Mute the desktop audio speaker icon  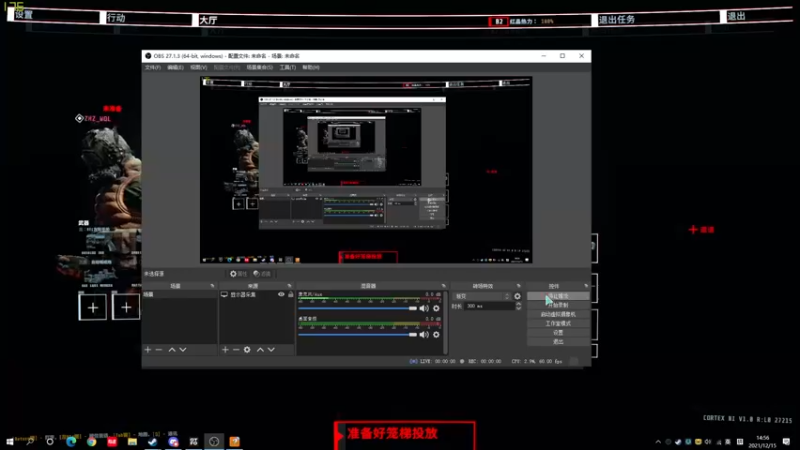(x=424, y=335)
